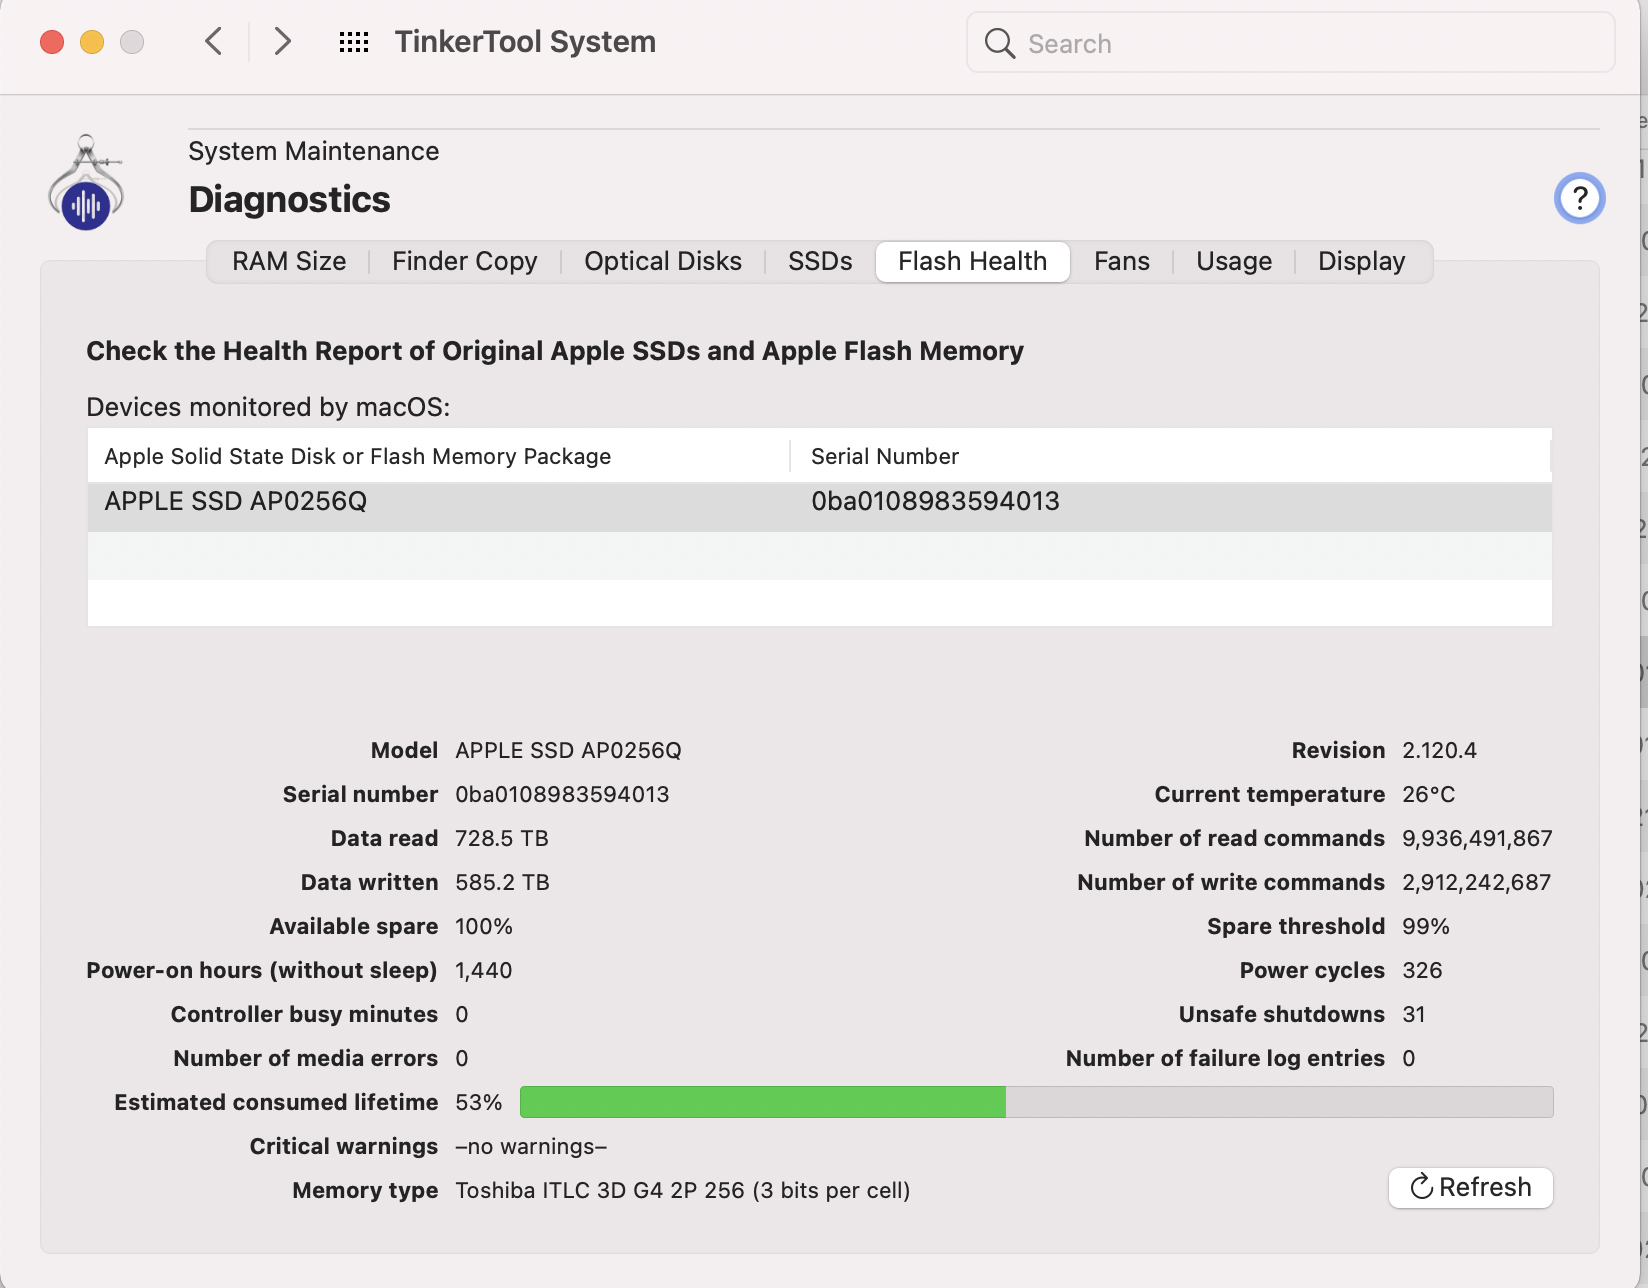1648x1288 pixels.
Task: Click the Check the Health Report heading
Action: [x=555, y=351]
